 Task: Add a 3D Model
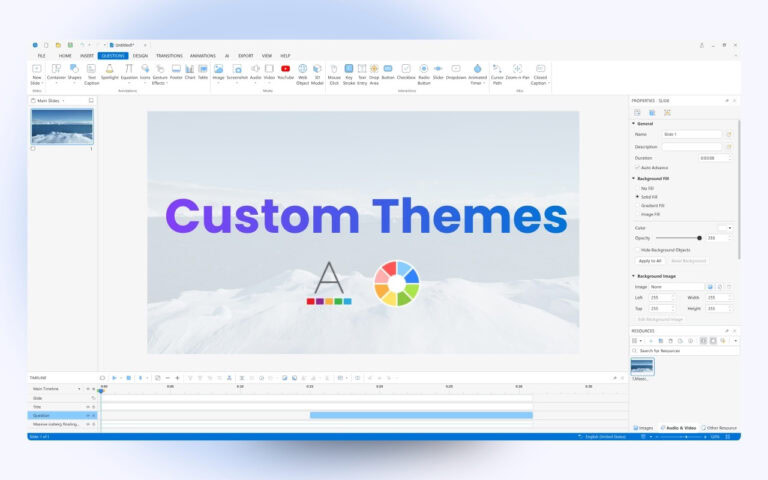click(x=317, y=74)
